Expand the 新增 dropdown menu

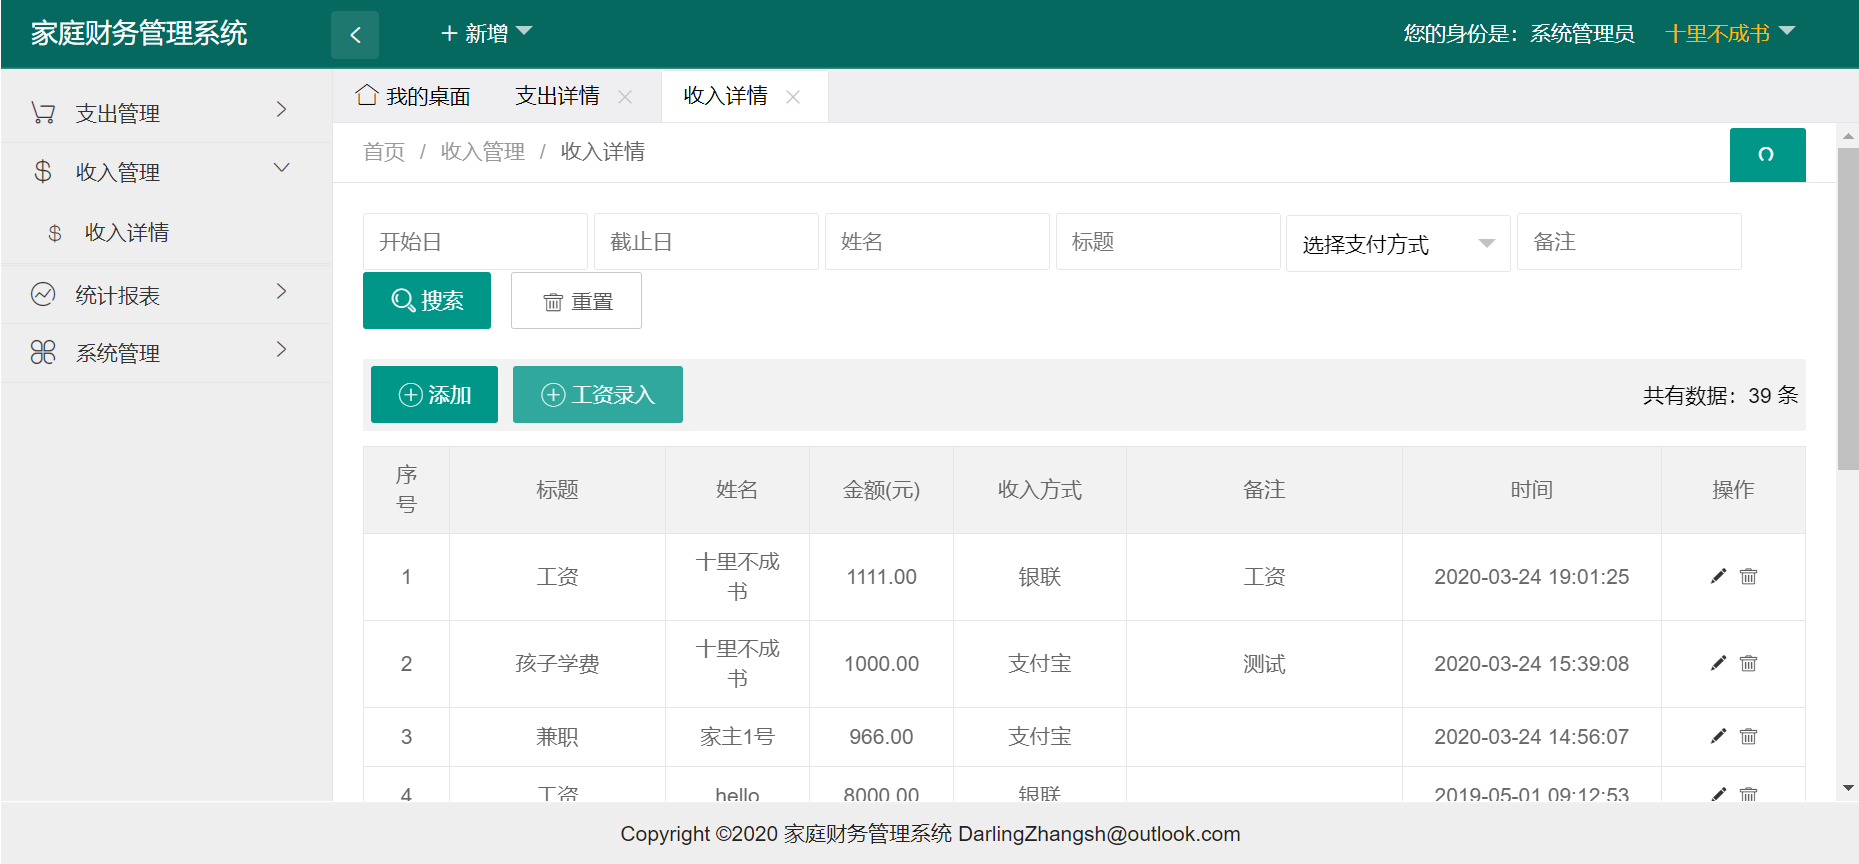click(486, 34)
